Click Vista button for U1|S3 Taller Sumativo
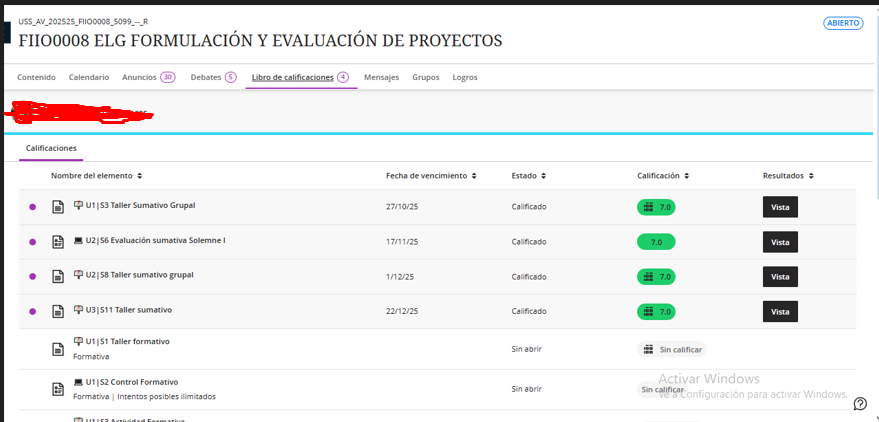Image resolution: width=879 pixels, height=422 pixels. click(780, 207)
